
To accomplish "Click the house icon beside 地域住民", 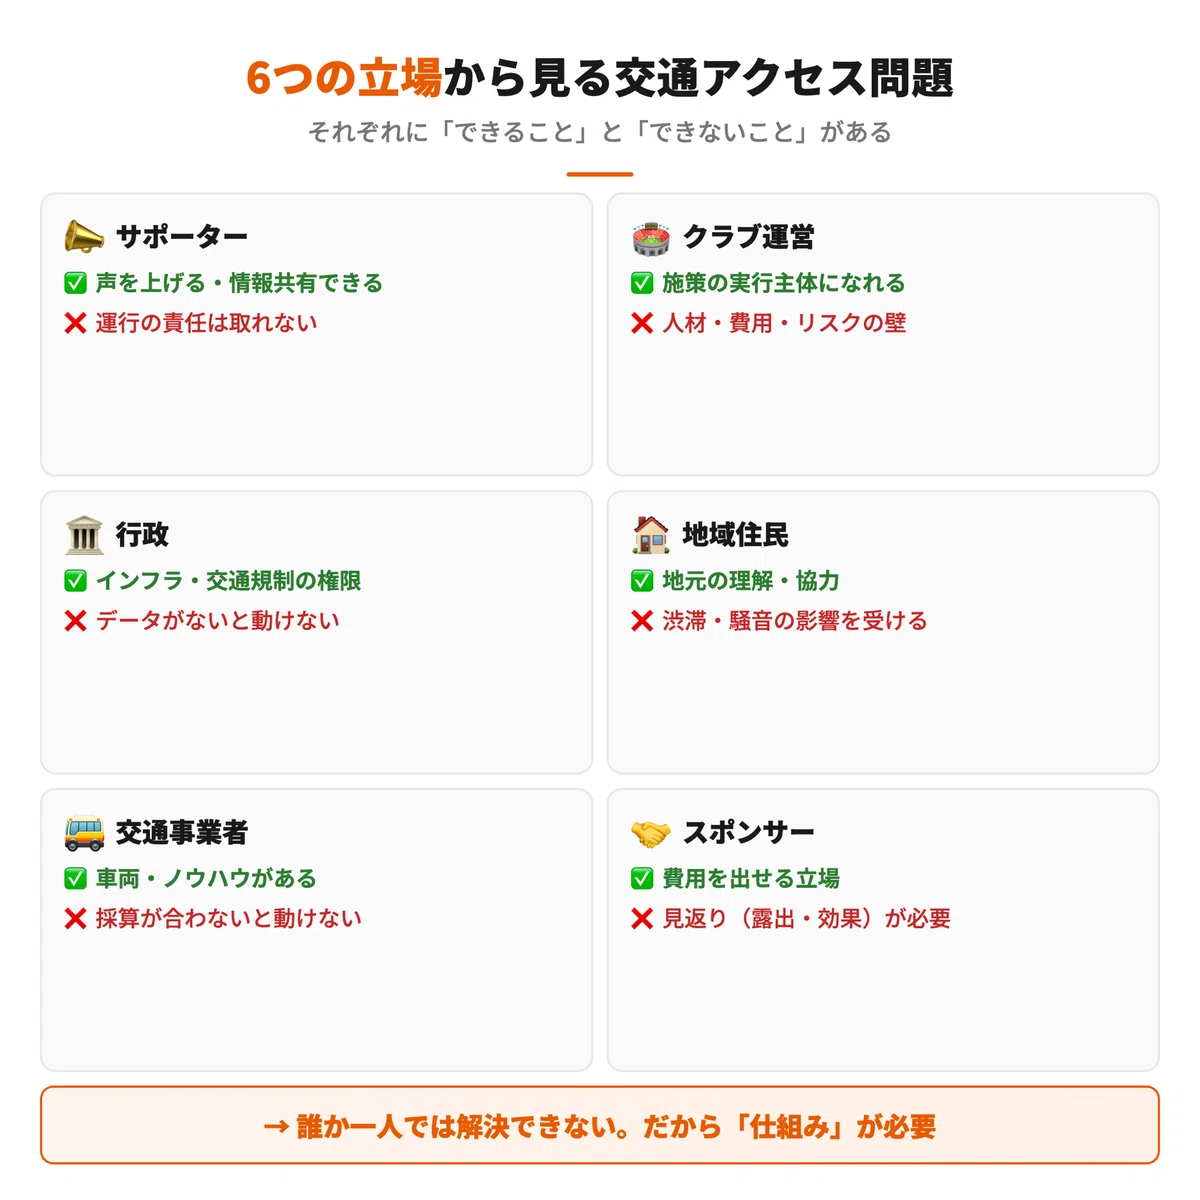I will 651,534.
